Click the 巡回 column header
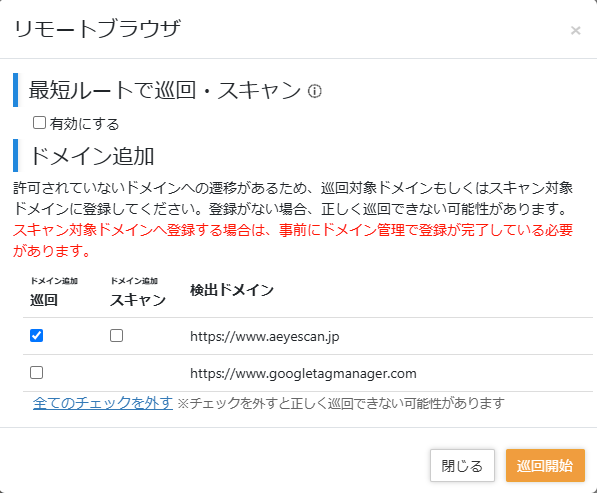Viewport: 597px width, 493px height. pos(44,300)
